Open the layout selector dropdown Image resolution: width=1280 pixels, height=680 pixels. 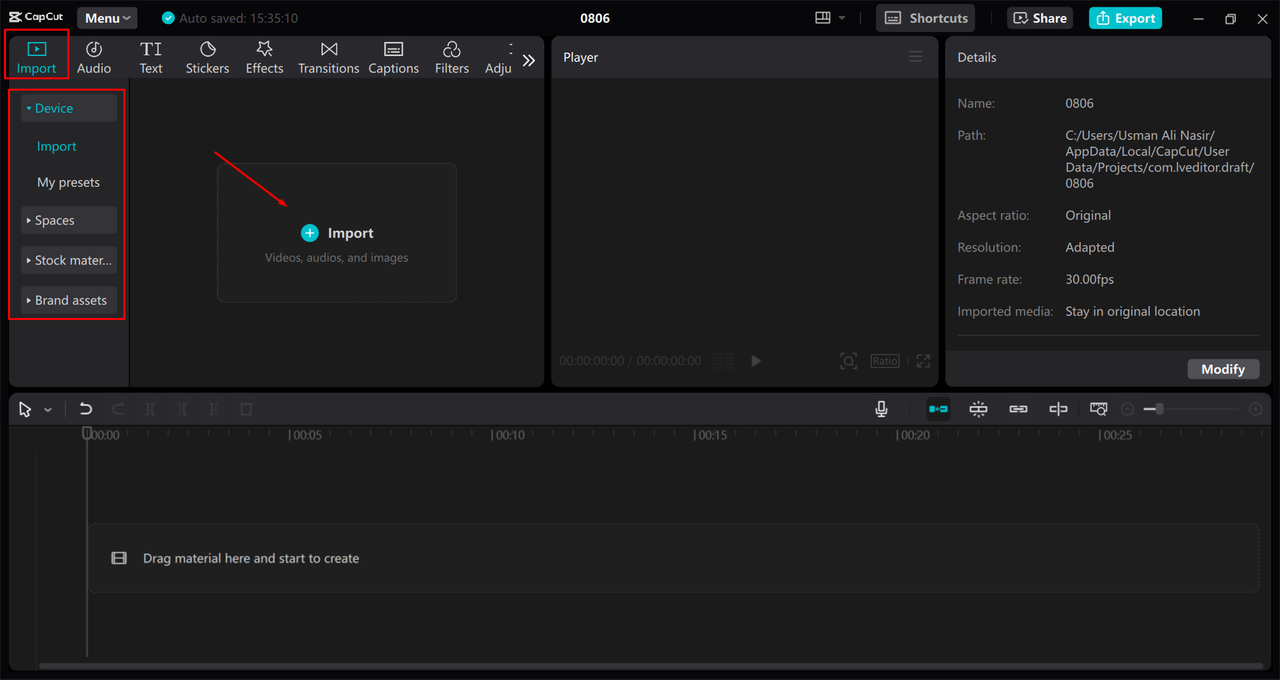[830, 18]
